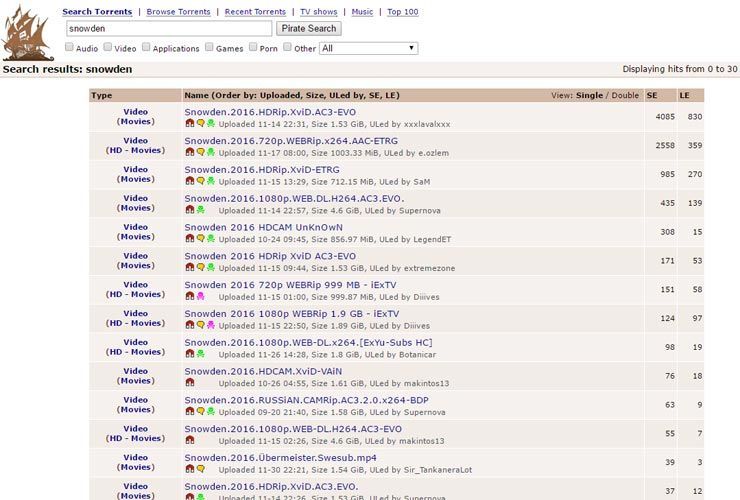Magnet icon for Snowden 2016 HDCAM UnKnOwN

point(190,238)
